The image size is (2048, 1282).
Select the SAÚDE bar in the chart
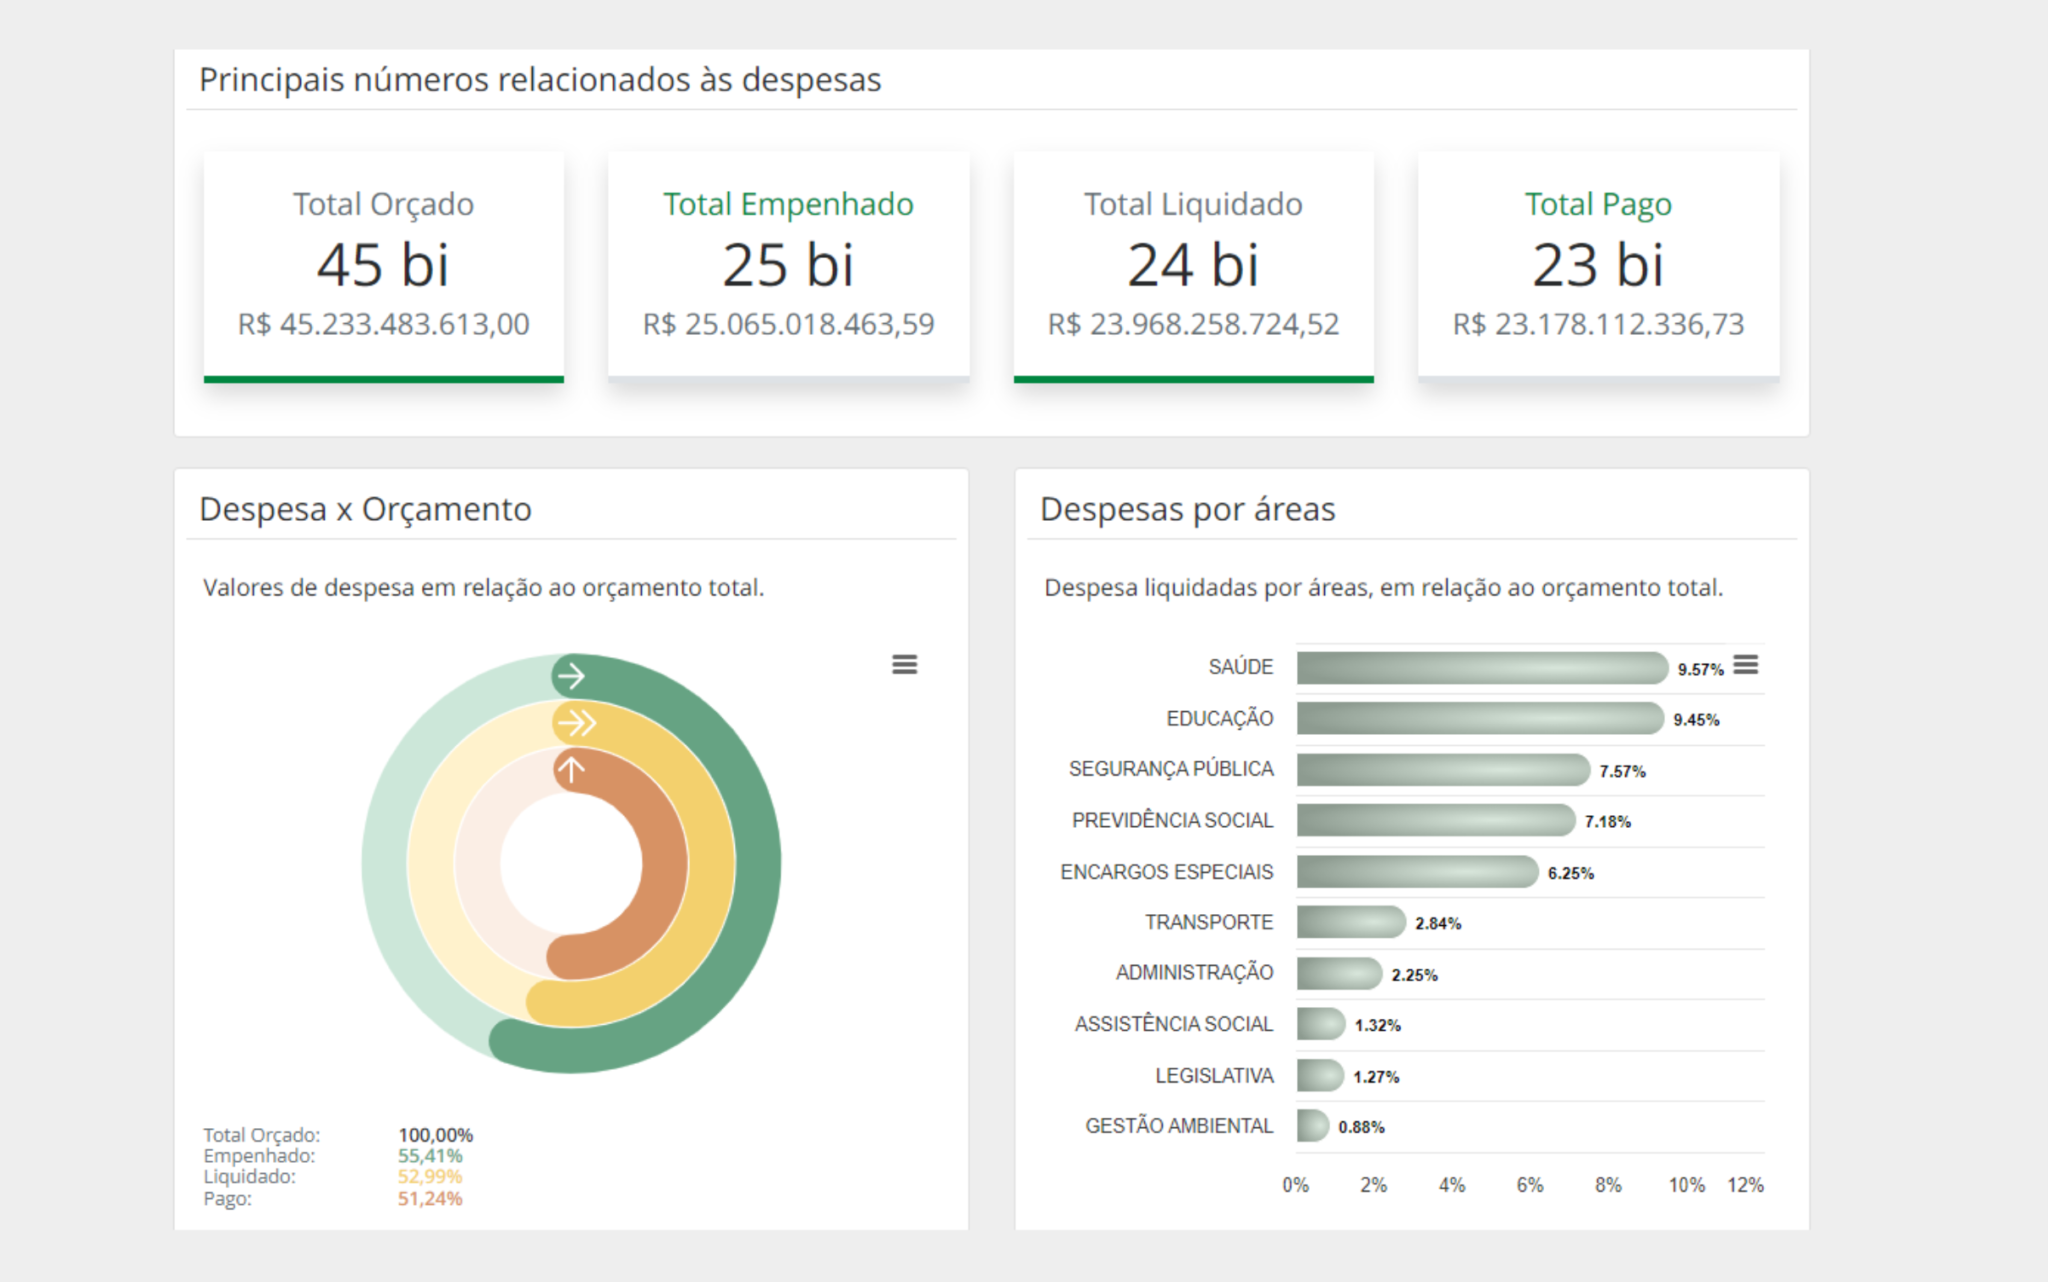[x=1480, y=666]
